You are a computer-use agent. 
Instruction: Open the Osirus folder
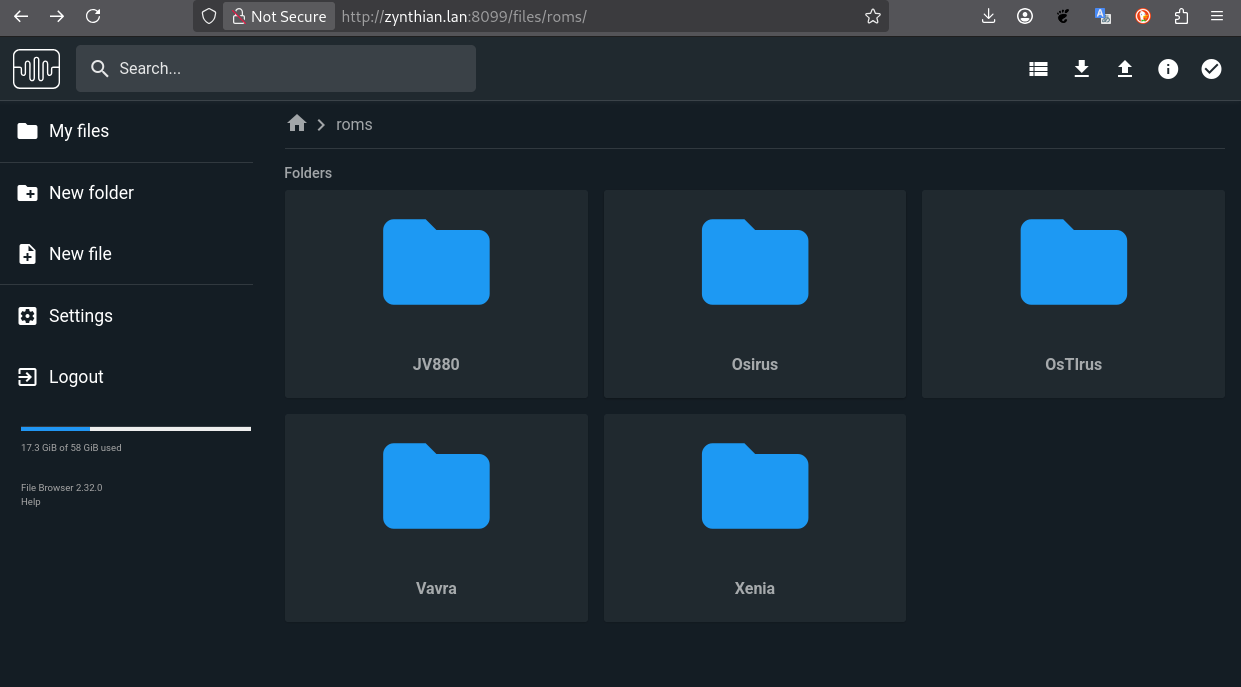[754, 294]
